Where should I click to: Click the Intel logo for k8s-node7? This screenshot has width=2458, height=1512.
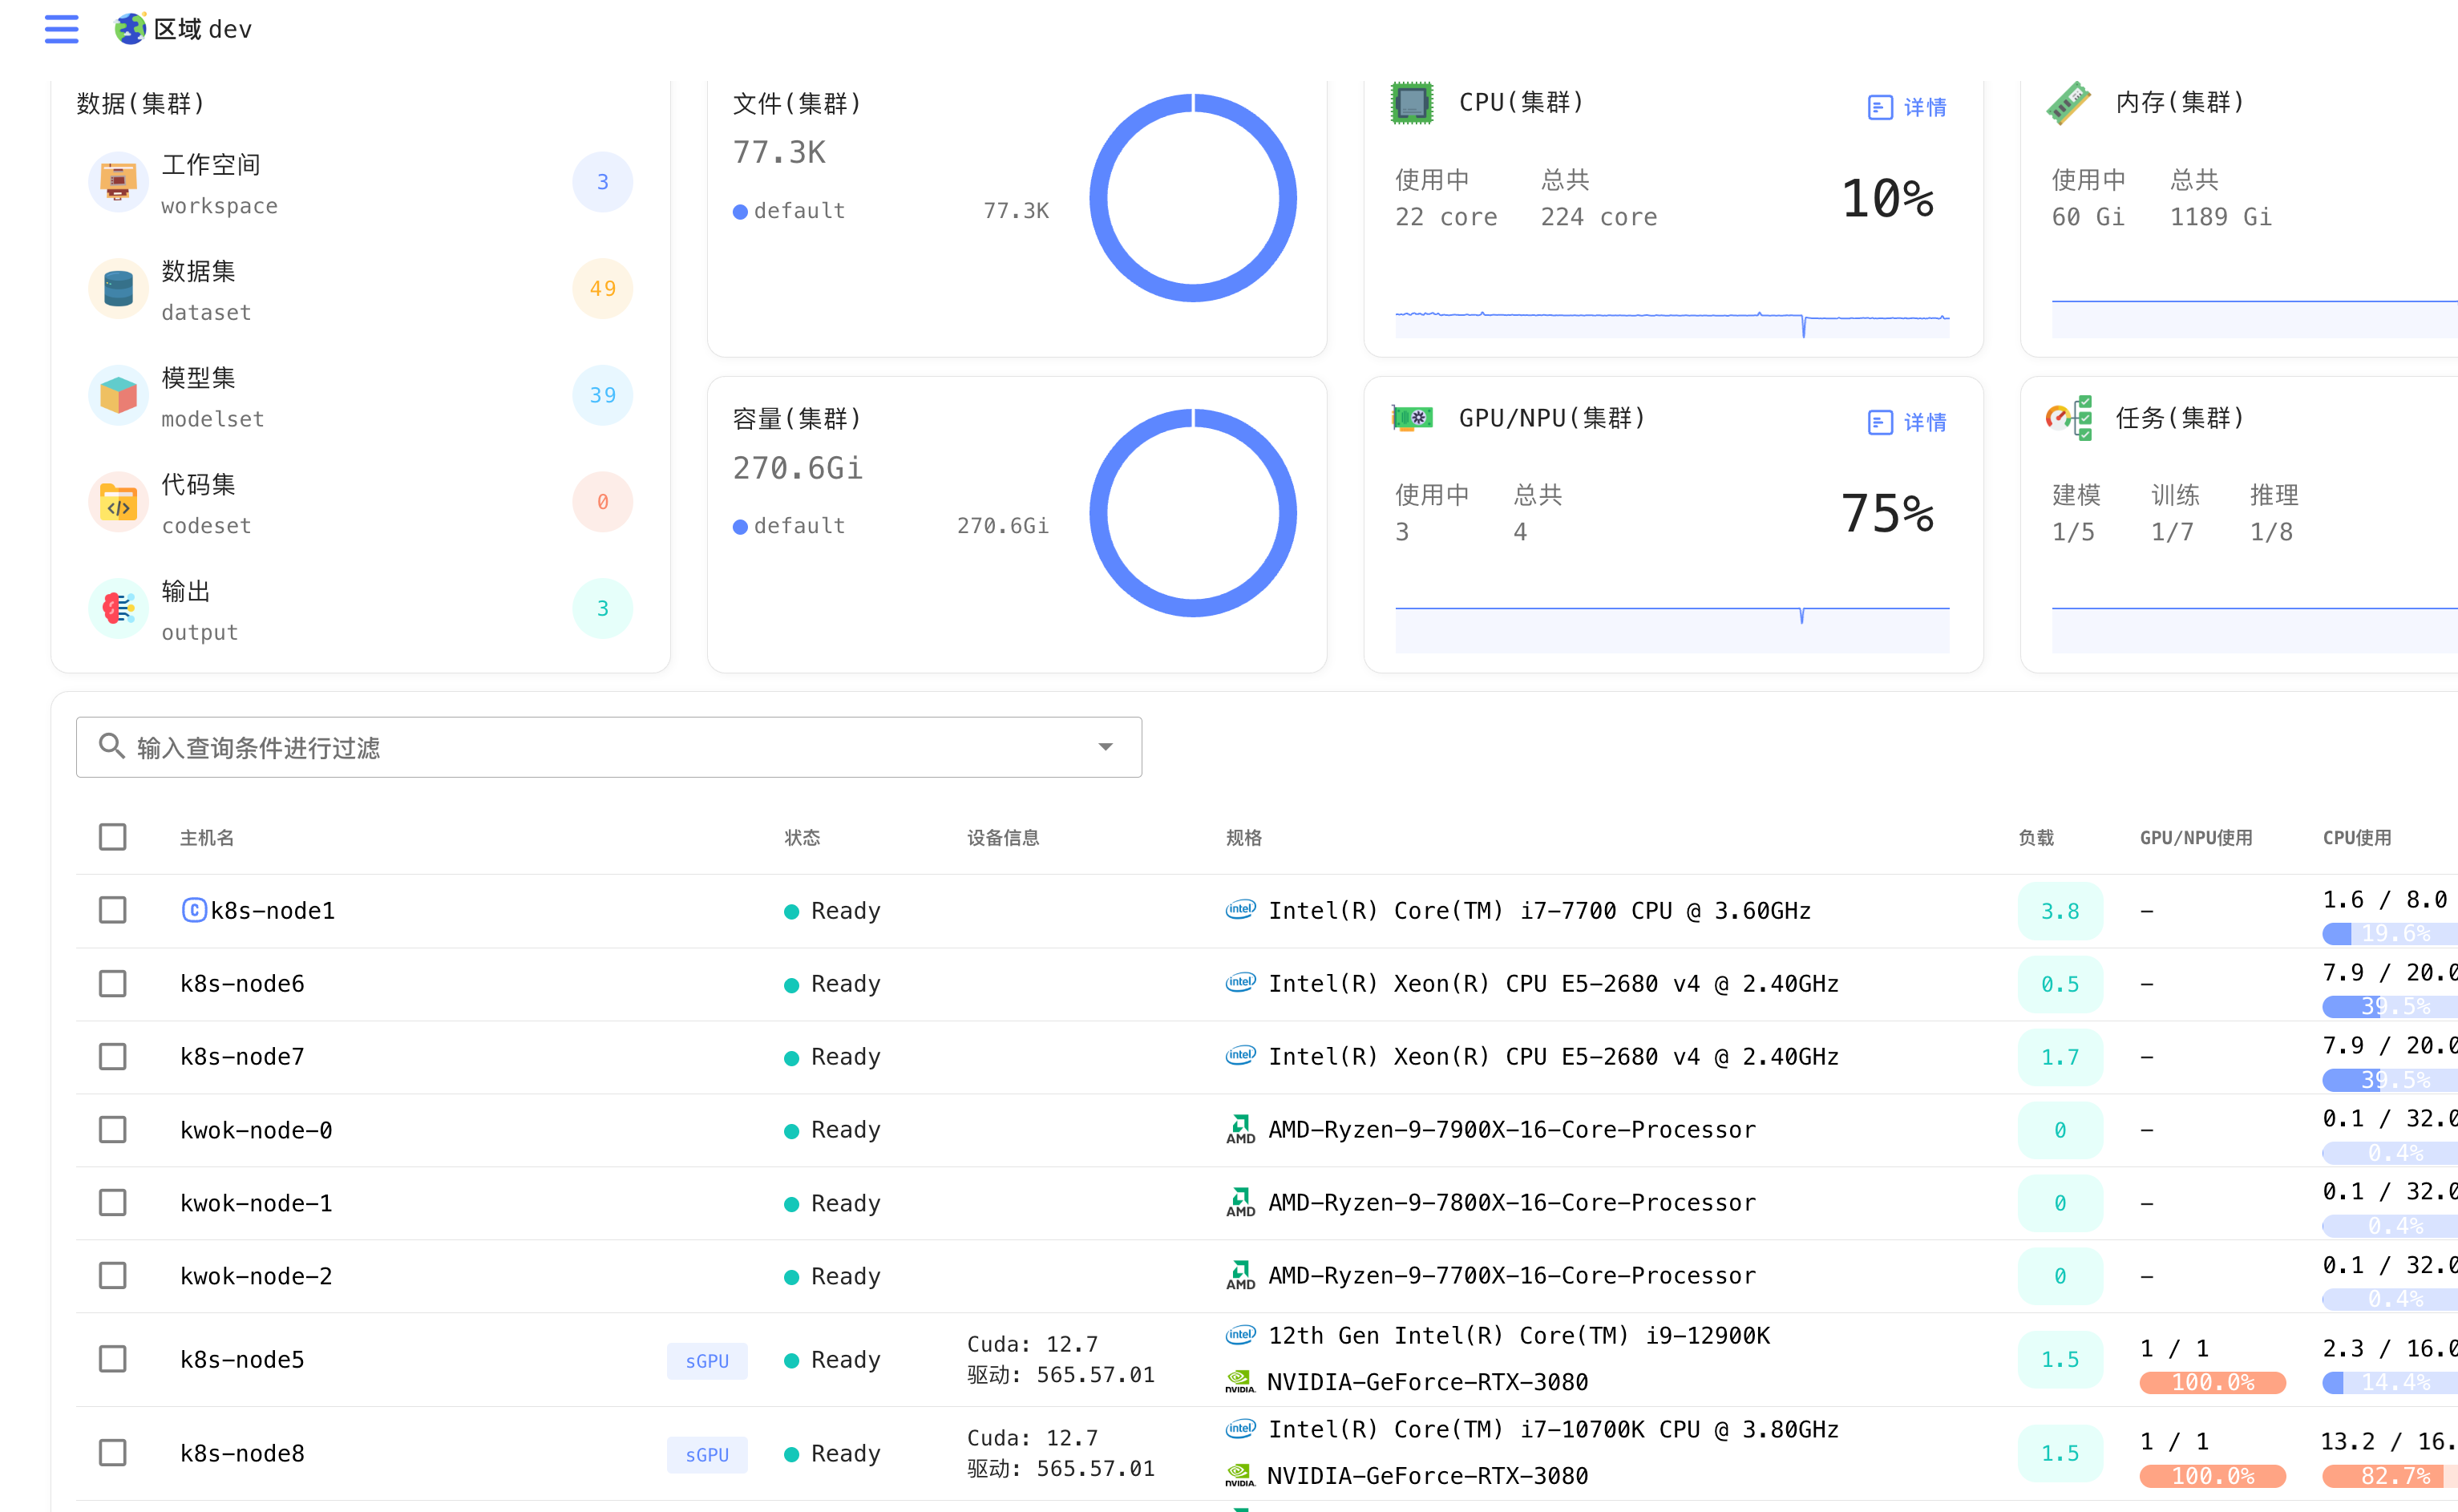click(1240, 1056)
